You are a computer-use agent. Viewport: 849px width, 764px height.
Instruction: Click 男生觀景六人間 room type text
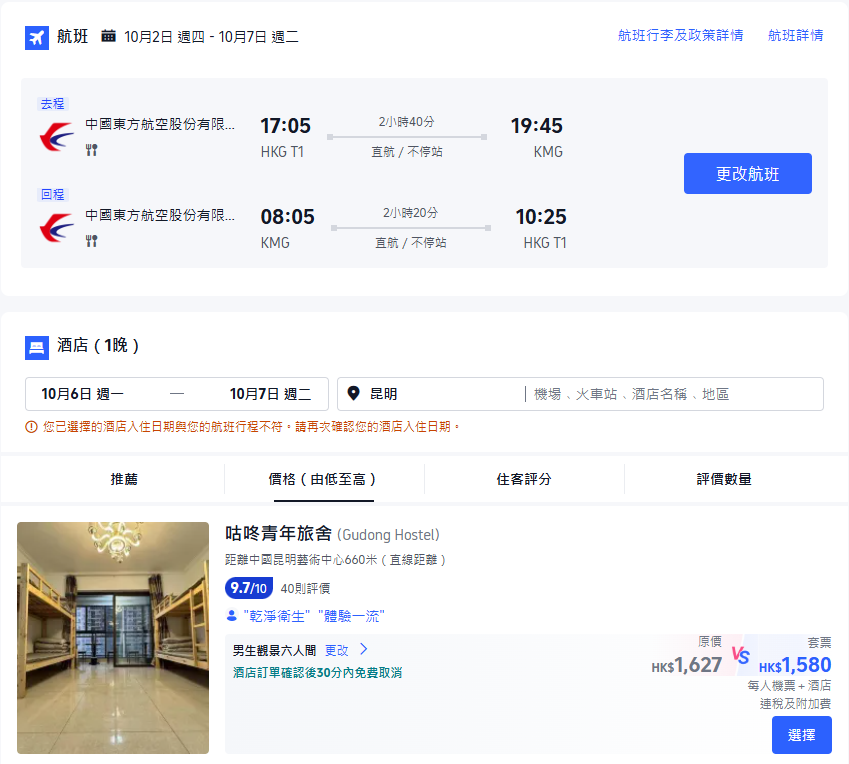click(x=275, y=650)
